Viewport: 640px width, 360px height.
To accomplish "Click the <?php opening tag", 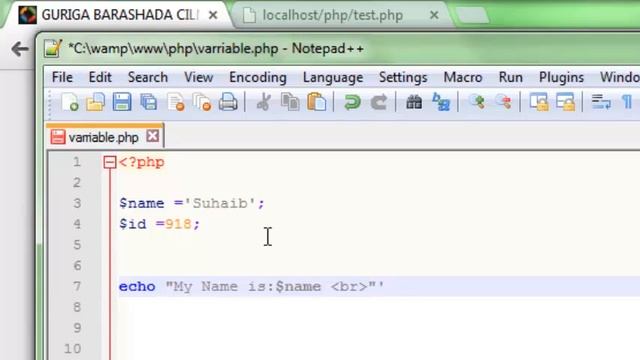I will (142, 162).
